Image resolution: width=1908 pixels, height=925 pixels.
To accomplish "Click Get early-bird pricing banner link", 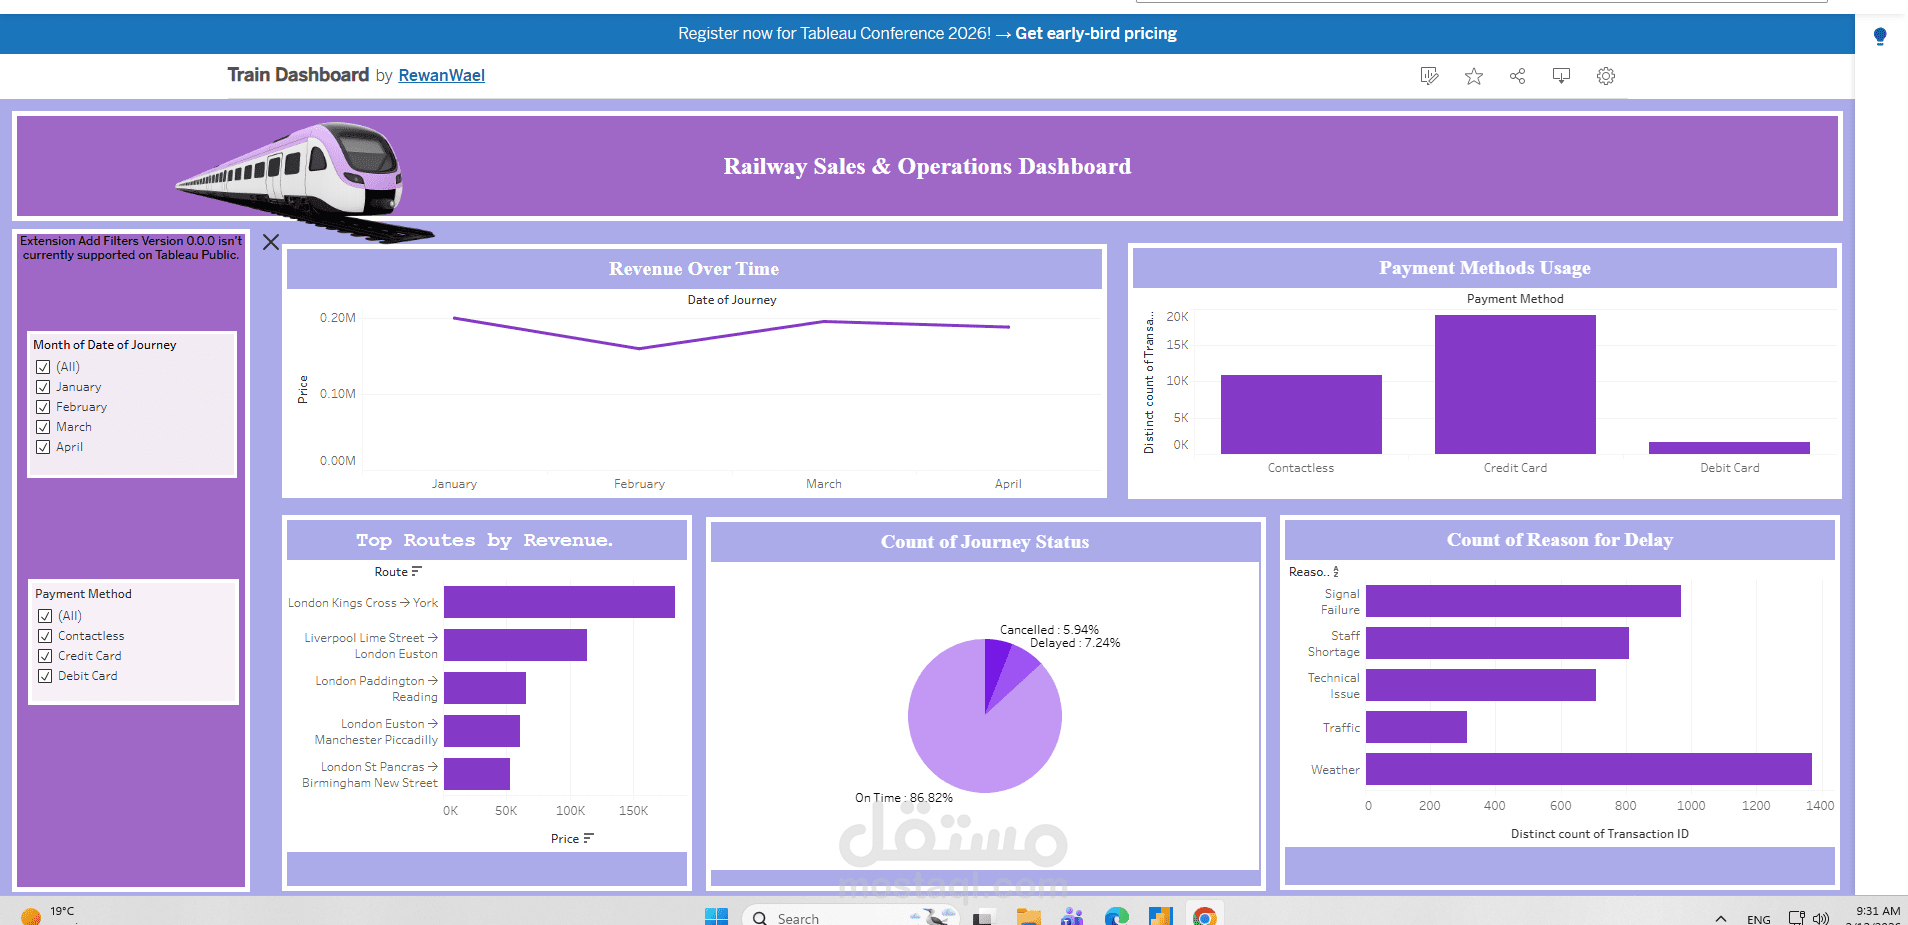I will (1095, 33).
